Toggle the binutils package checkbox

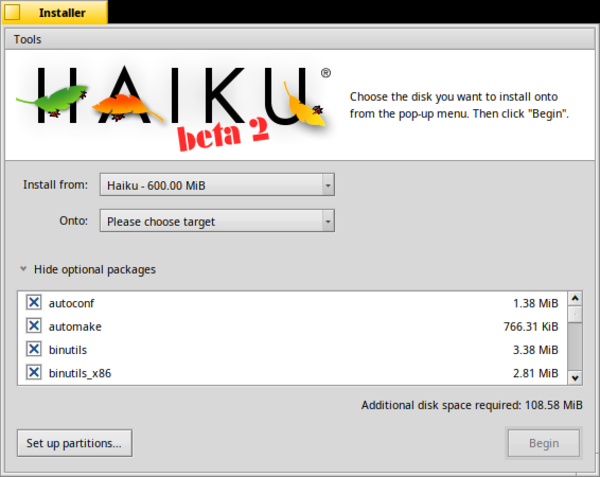(33, 350)
